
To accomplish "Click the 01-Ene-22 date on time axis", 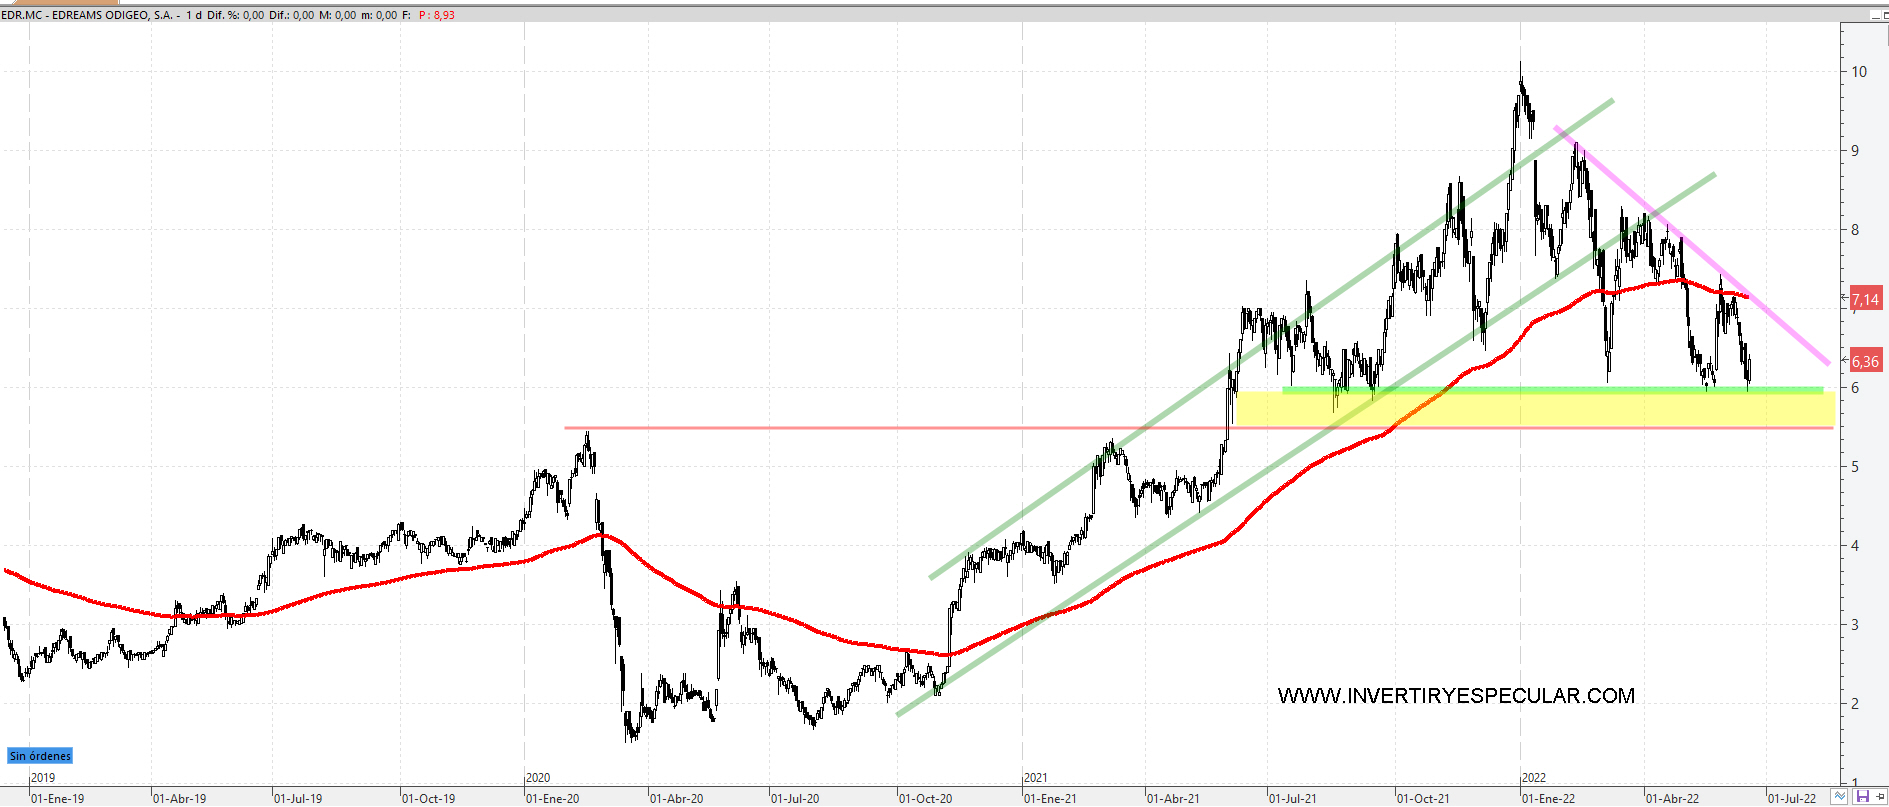I will pyautogui.click(x=1548, y=798).
